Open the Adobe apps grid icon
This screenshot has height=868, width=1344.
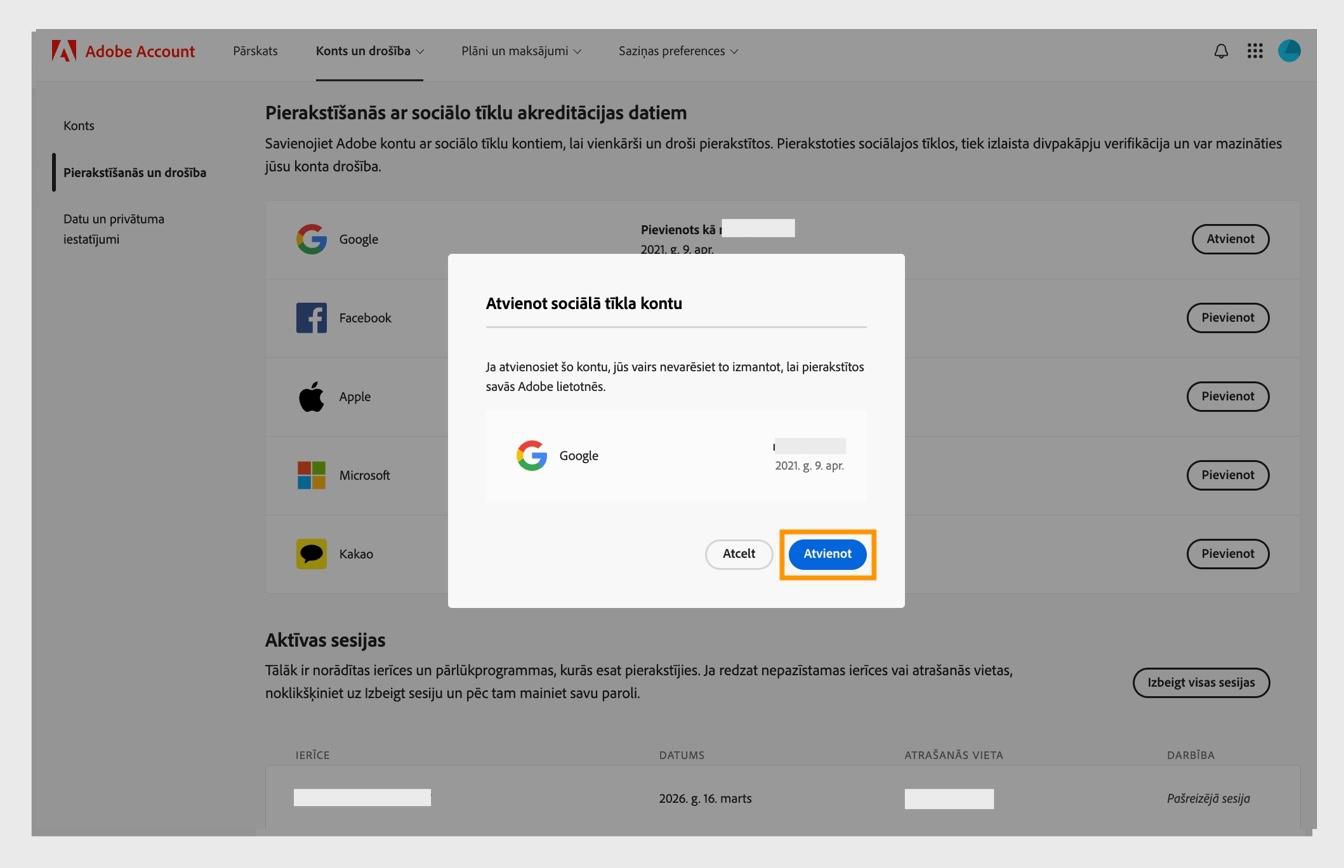pyautogui.click(x=1255, y=50)
